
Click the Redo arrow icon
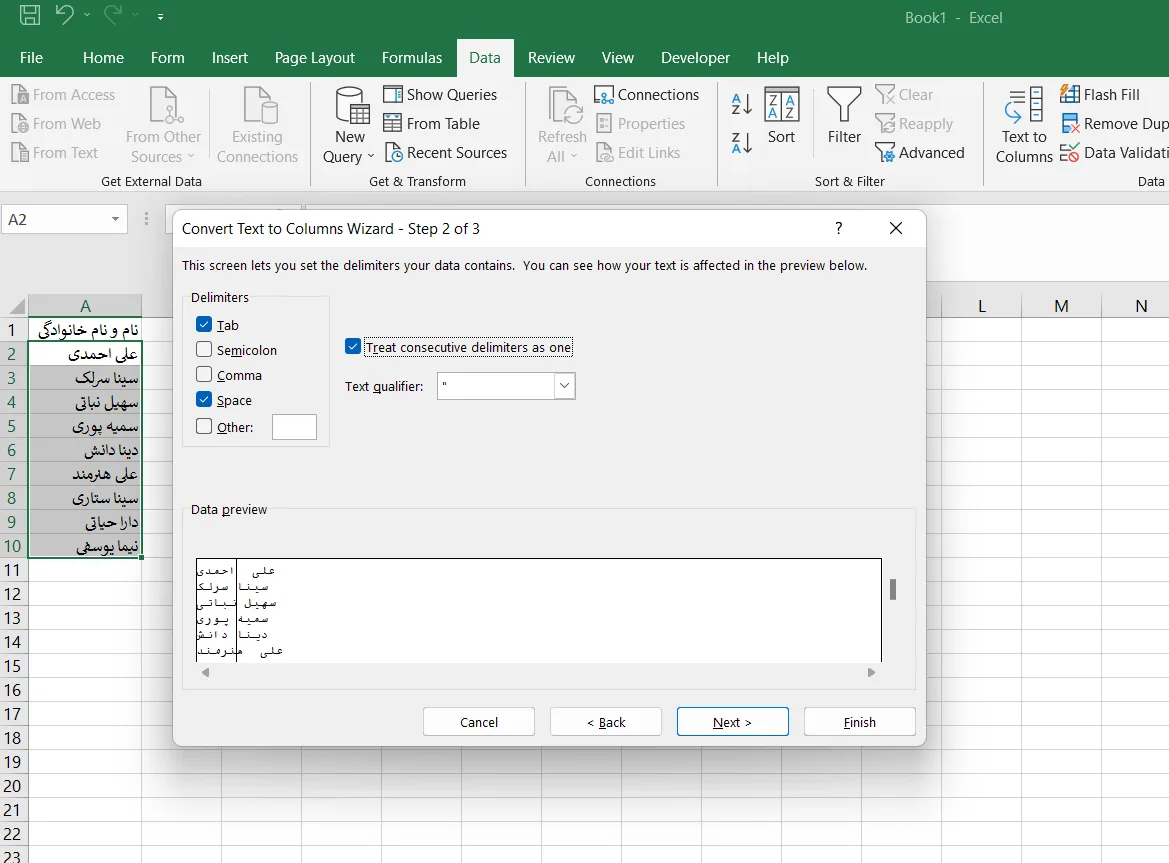[x=113, y=15]
